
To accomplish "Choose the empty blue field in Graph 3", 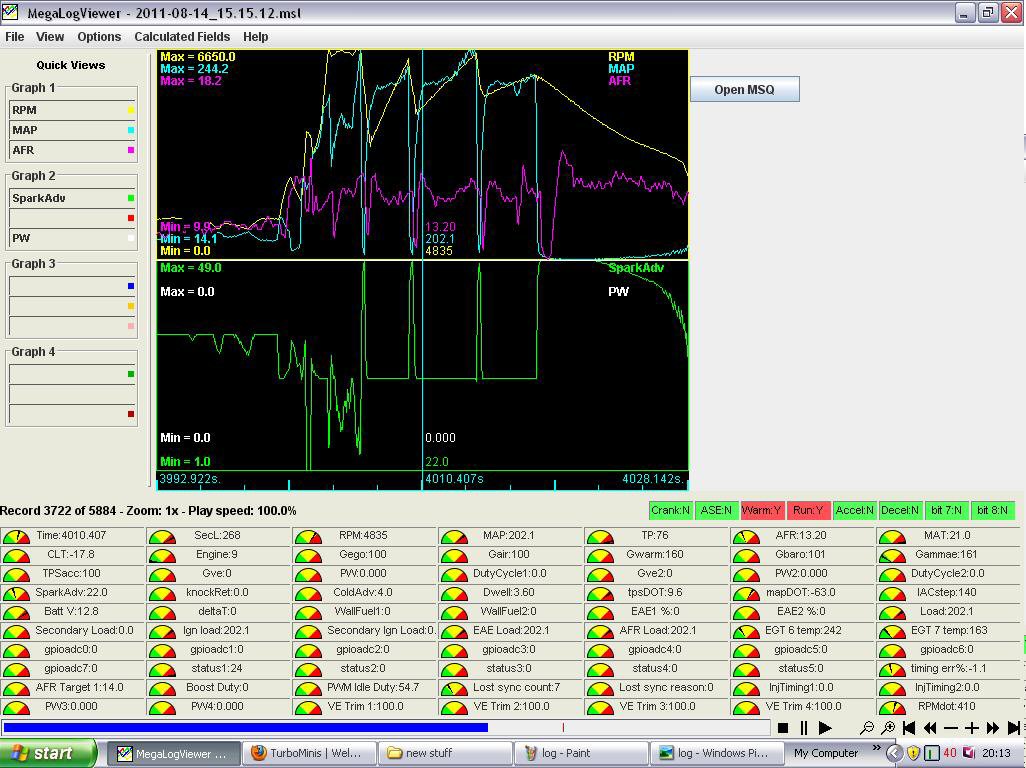I will [72, 286].
